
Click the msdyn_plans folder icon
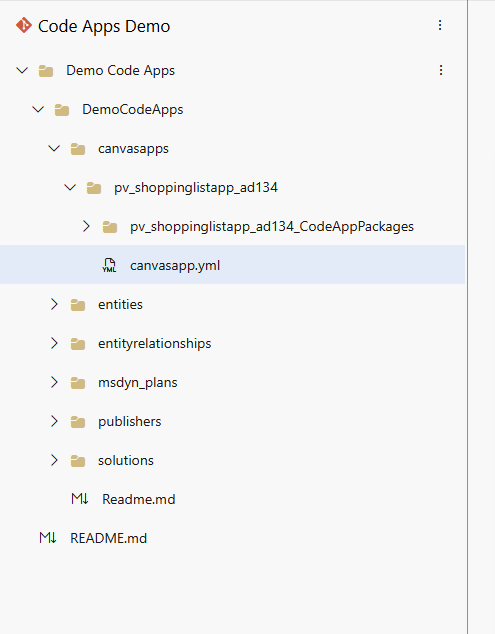(x=78, y=383)
